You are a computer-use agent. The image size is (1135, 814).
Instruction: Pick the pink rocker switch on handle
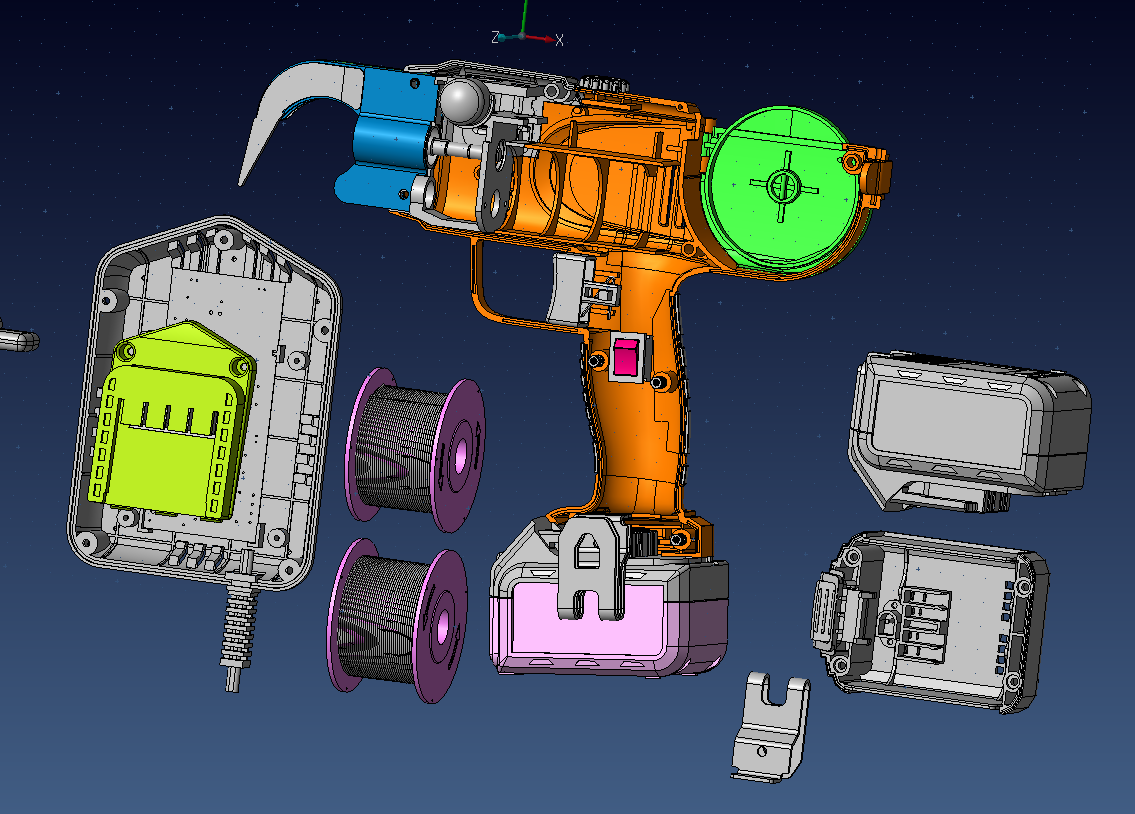[x=625, y=357]
